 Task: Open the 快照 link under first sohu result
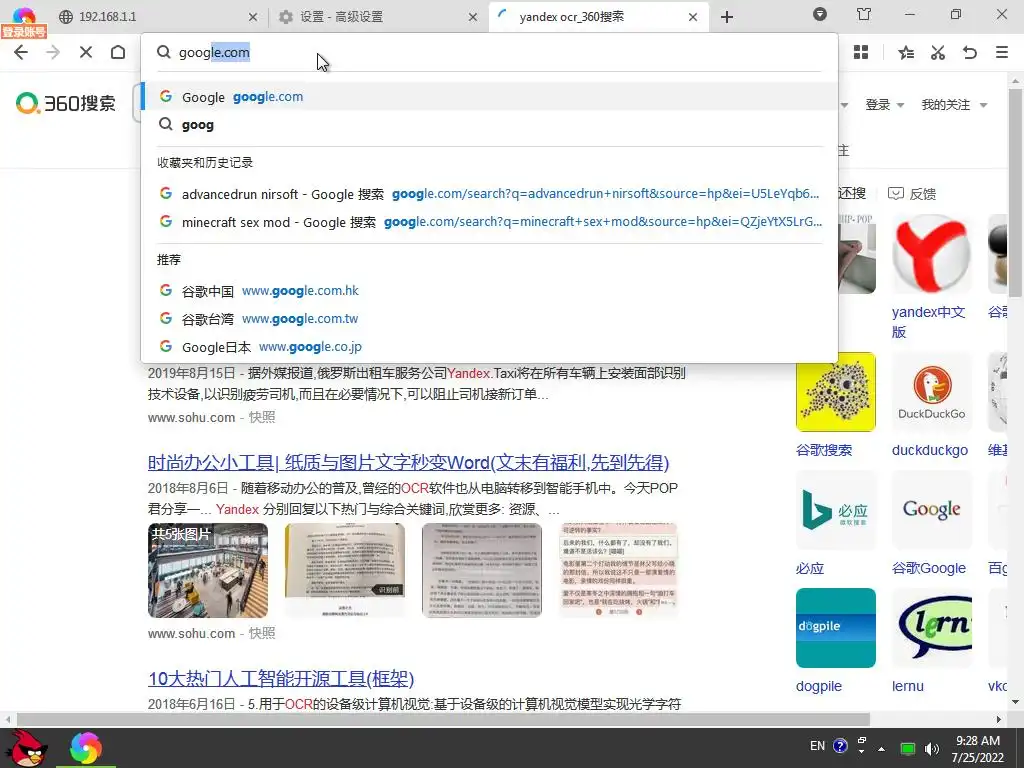[x=262, y=417]
